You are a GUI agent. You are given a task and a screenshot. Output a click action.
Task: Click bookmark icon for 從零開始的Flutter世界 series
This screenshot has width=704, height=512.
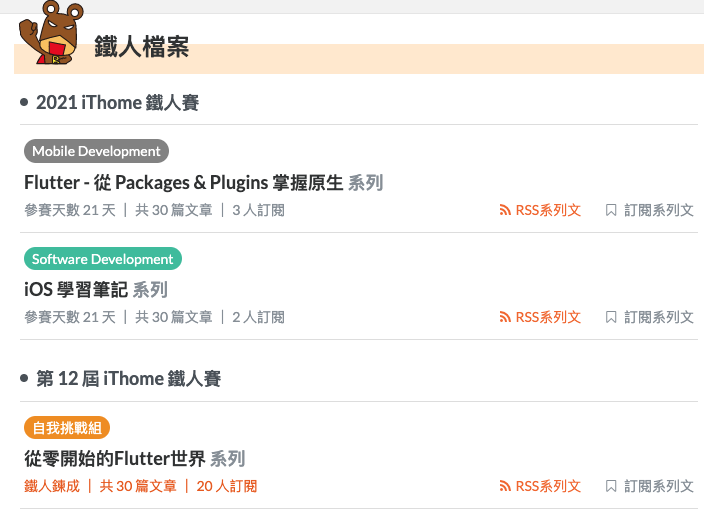[x=611, y=486]
